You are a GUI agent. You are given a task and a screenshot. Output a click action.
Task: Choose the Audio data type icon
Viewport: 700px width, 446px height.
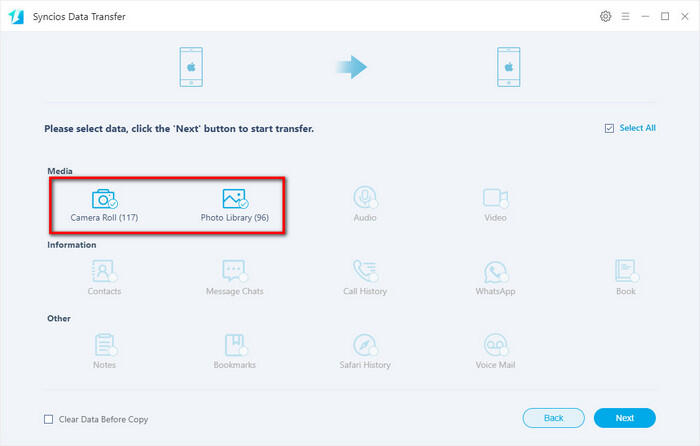[365, 198]
